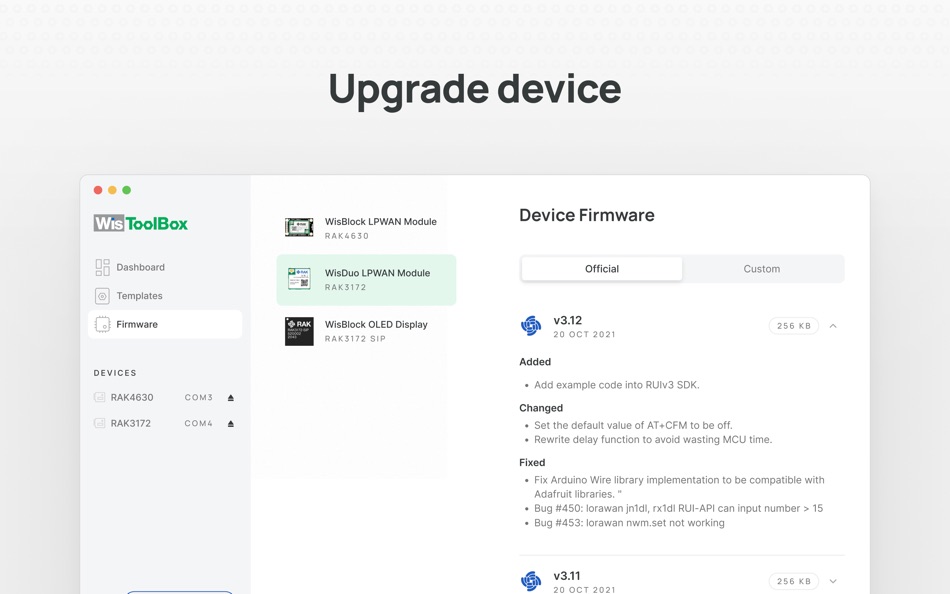Click the green maximize window button

[x=127, y=190]
